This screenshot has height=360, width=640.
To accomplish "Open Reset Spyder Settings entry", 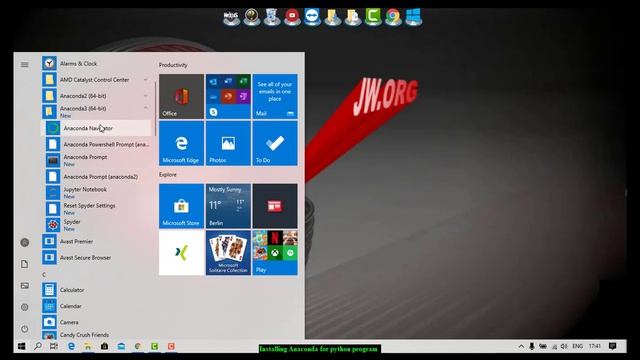I will (x=97, y=209).
